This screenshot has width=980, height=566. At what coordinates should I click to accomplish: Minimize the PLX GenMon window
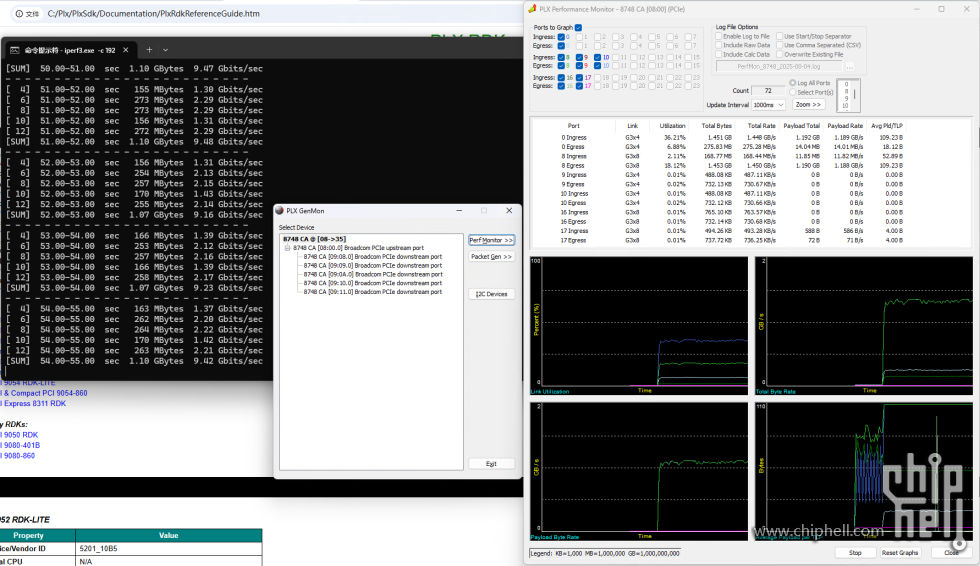(x=459, y=211)
